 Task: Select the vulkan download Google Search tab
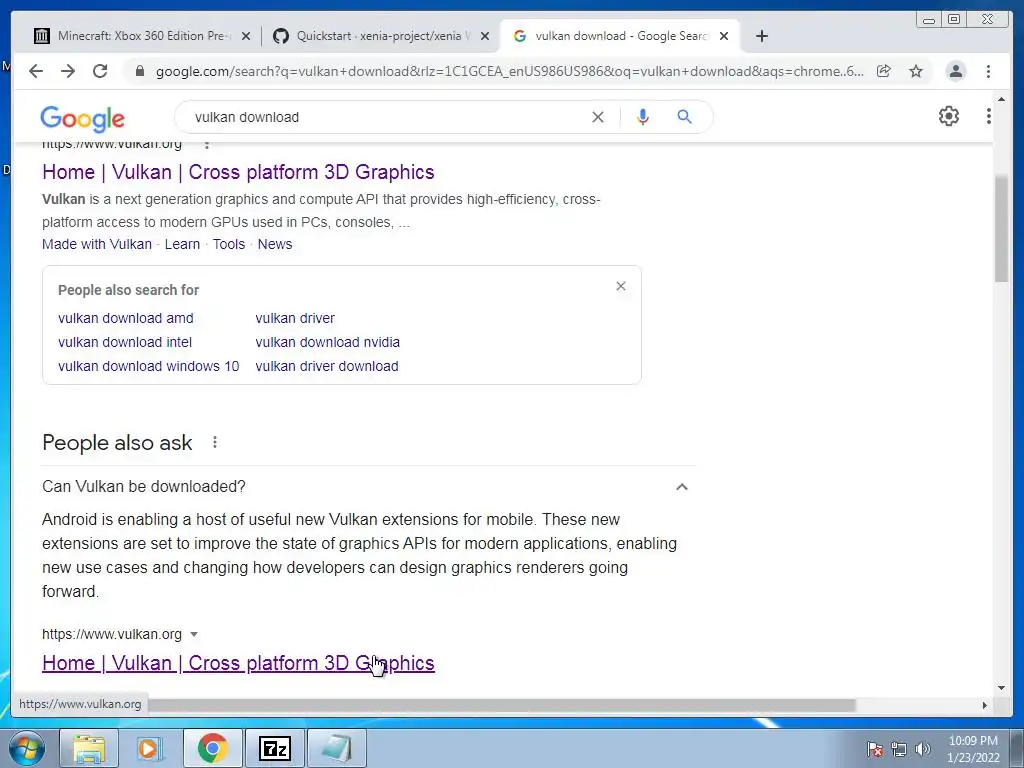pos(620,36)
